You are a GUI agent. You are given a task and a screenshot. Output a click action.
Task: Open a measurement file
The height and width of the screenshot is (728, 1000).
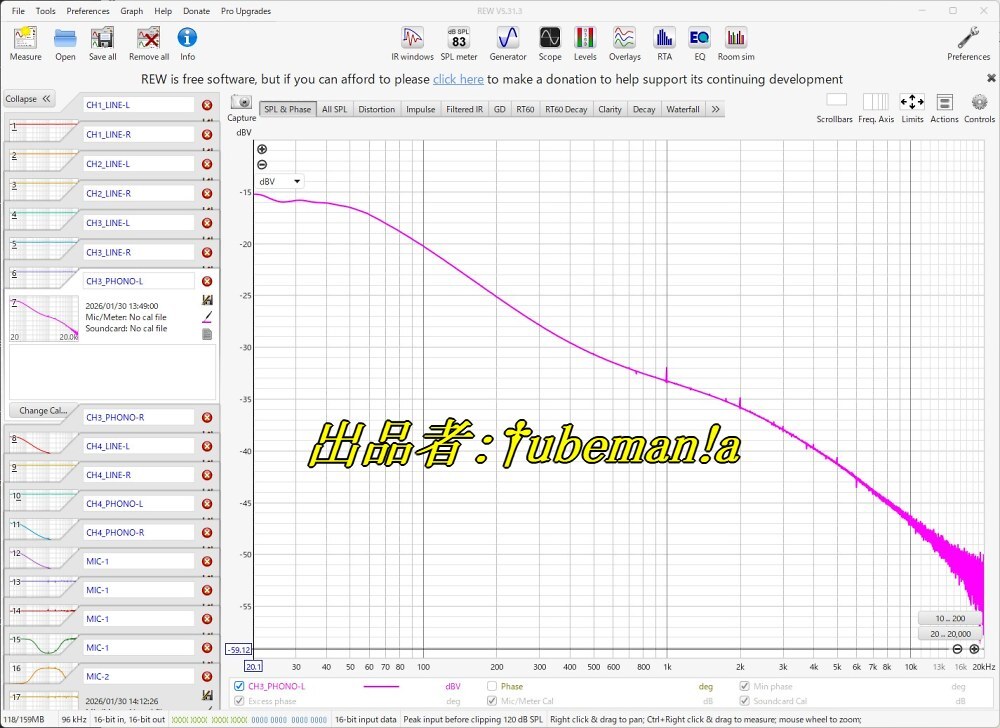click(65, 43)
